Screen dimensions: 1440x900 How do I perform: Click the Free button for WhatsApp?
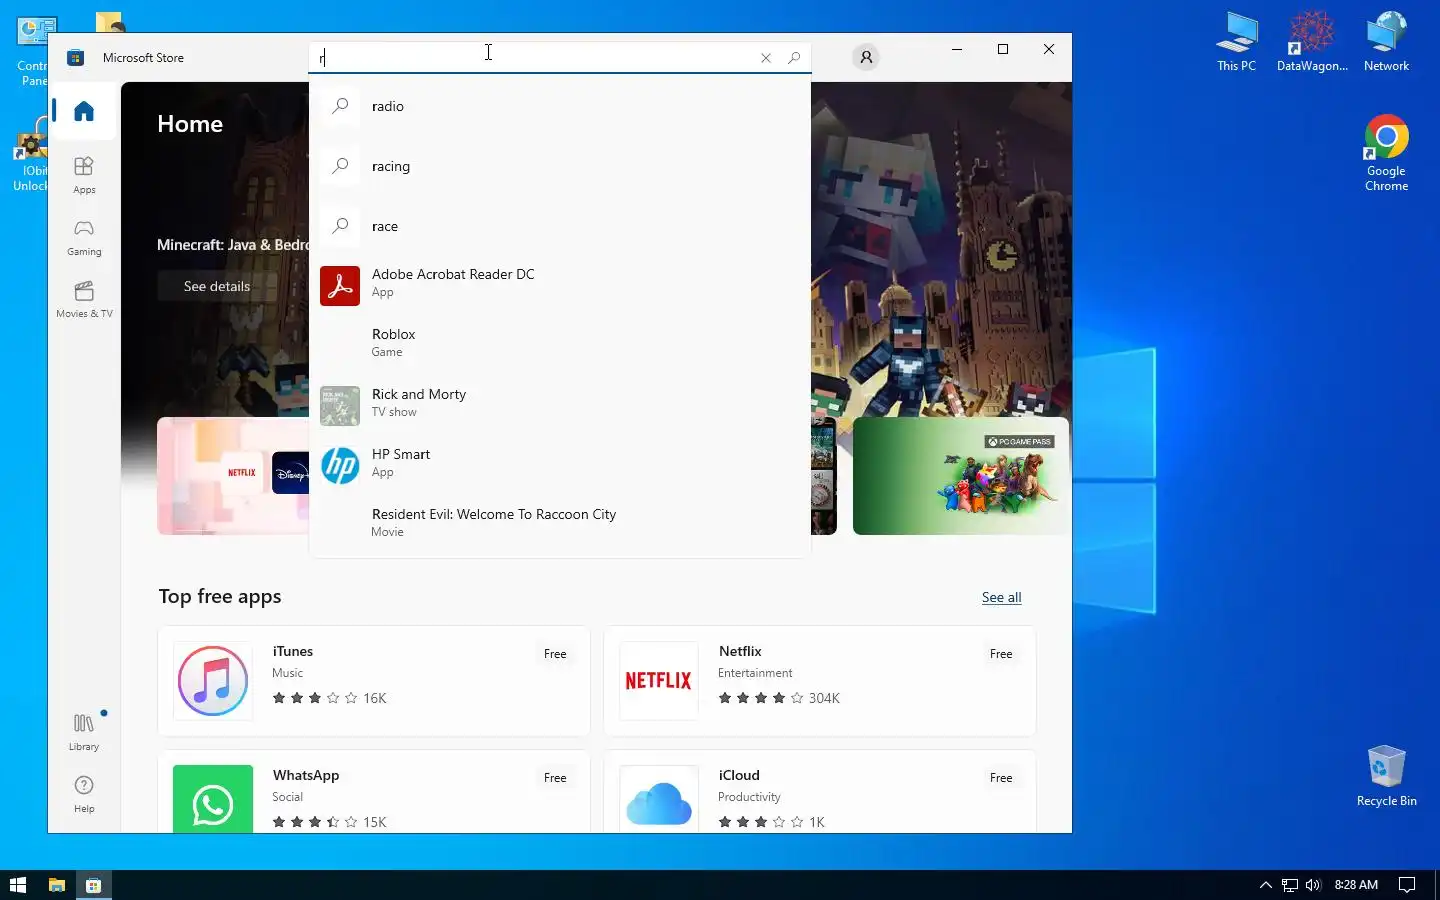pyautogui.click(x=555, y=778)
